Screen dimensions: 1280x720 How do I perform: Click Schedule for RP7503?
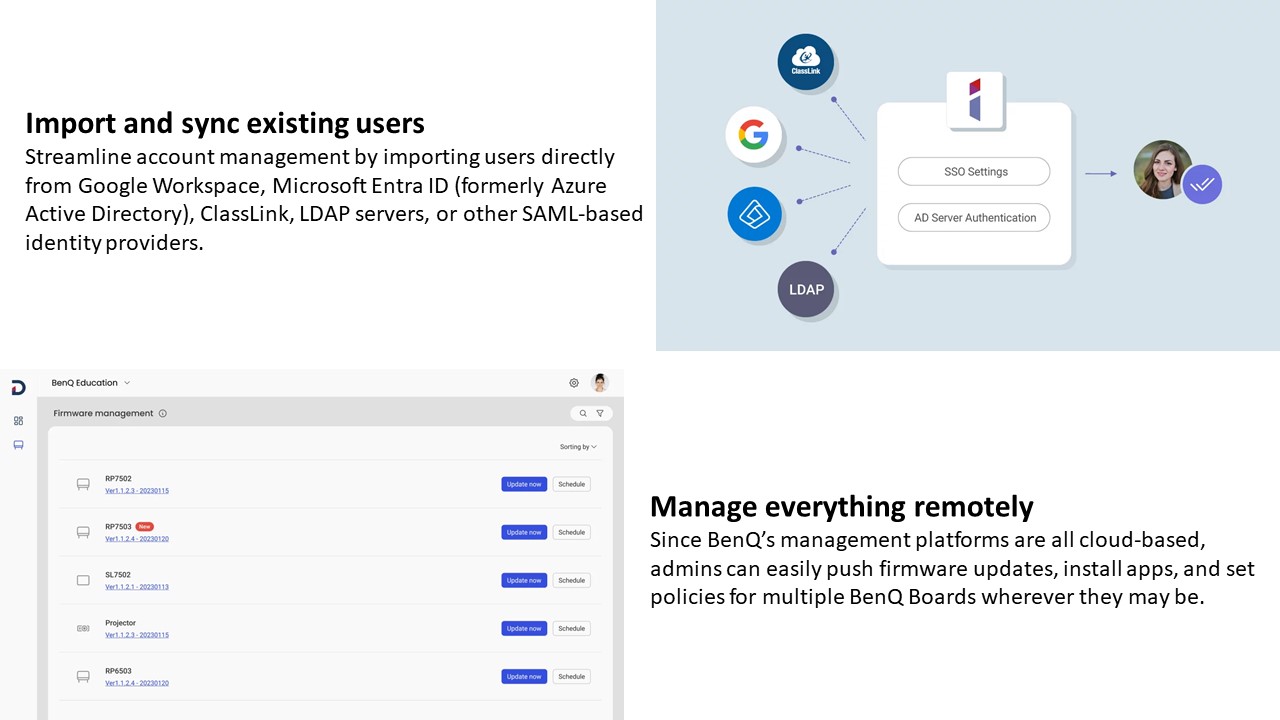click(x=572, y=532)
